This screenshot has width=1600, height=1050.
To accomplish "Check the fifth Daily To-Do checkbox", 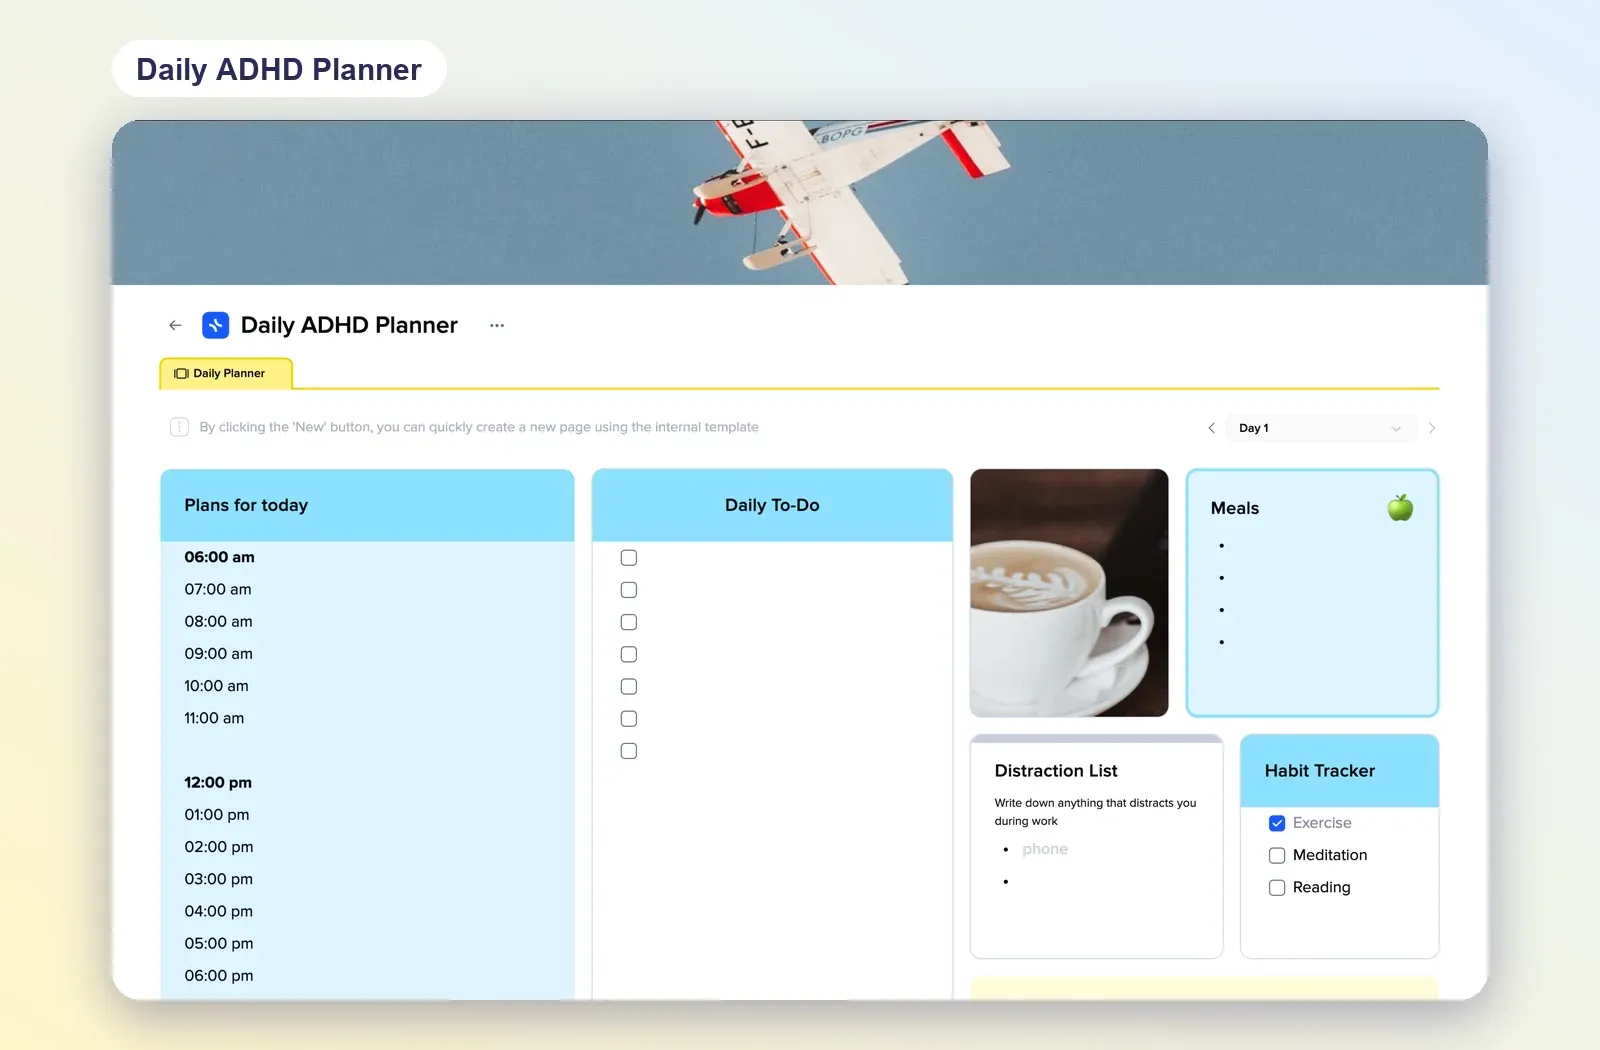I will click(x=629, y=686).
